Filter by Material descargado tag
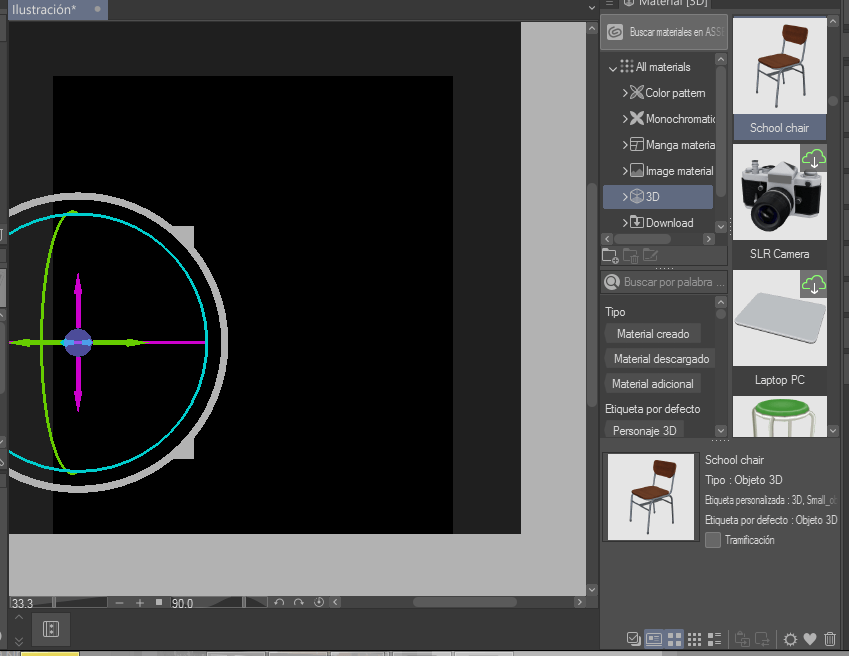 pos(661,358)
